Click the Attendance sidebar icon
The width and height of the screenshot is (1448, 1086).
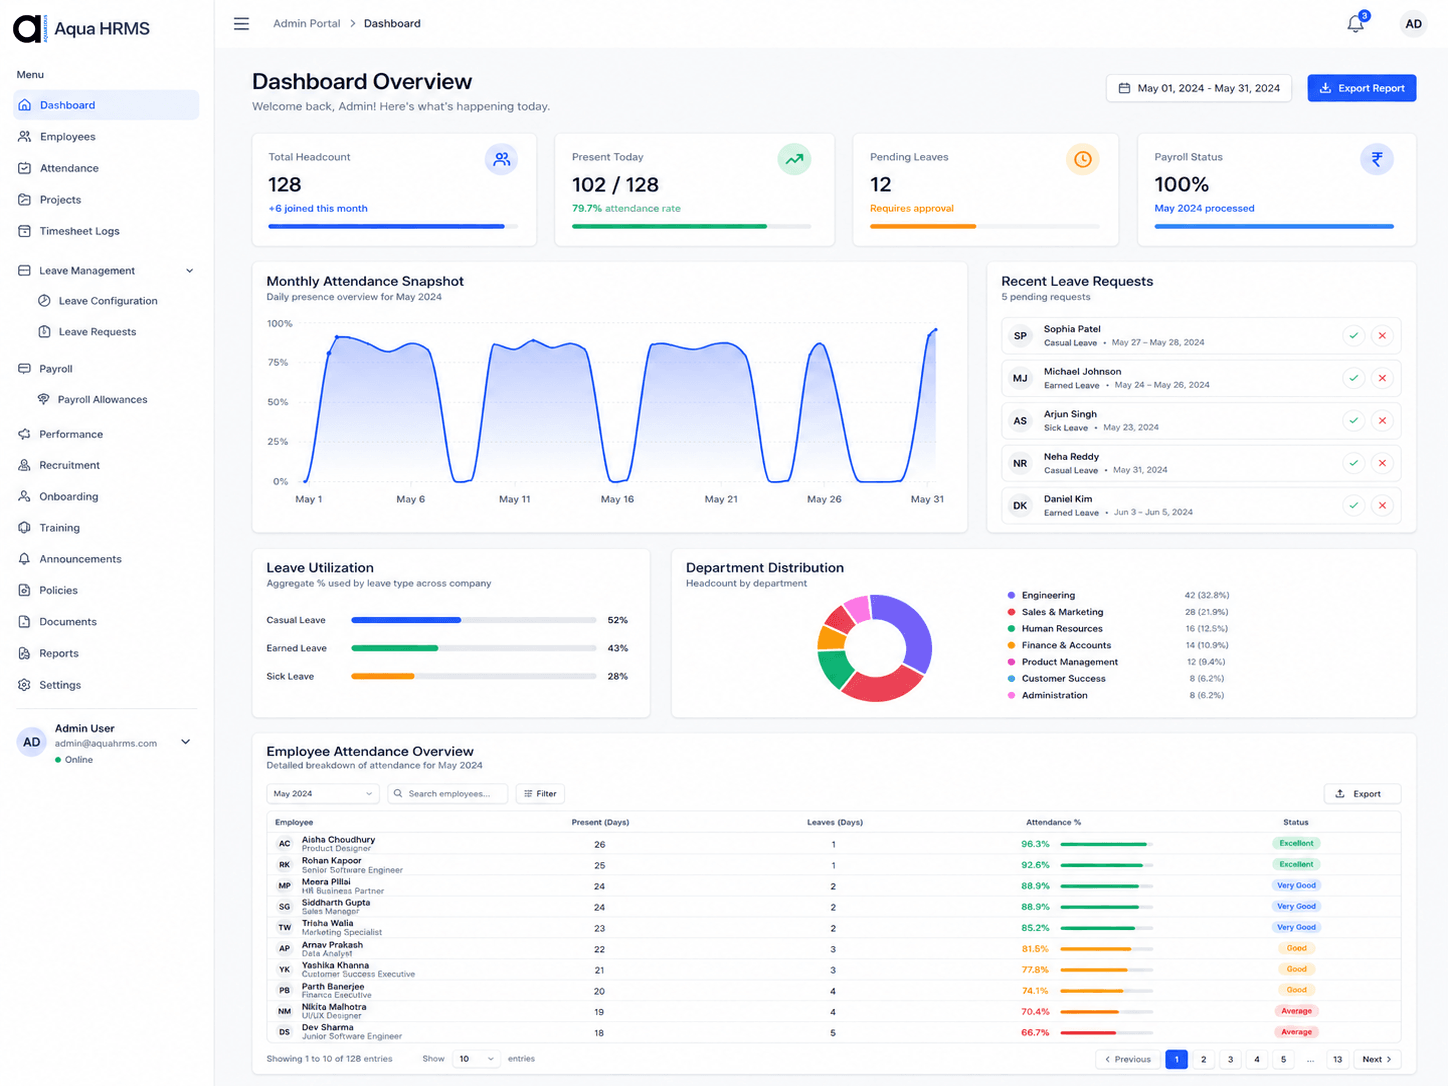(x=25, y=168)
